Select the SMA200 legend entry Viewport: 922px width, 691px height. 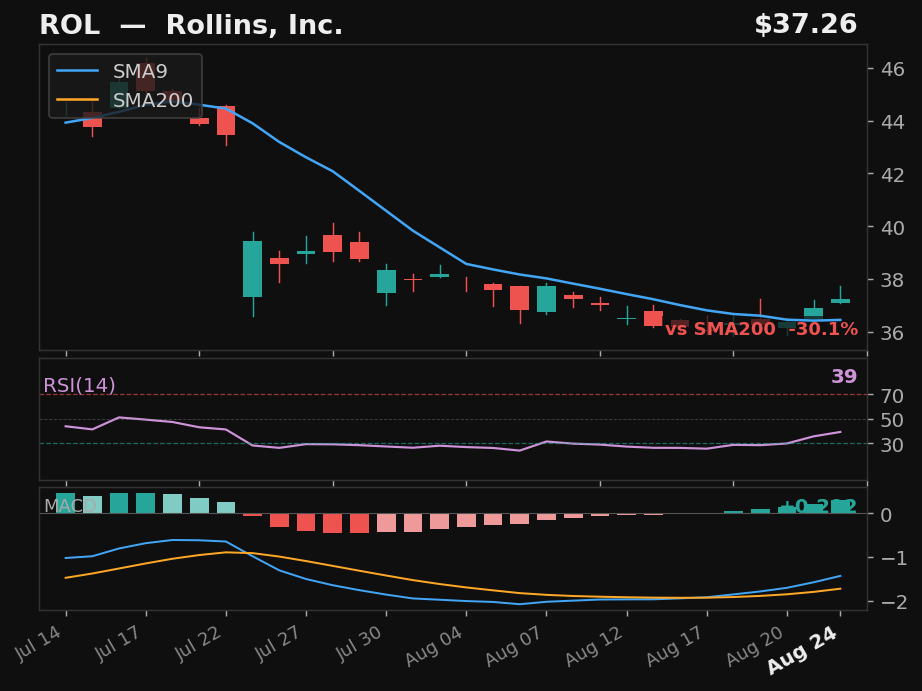[x=124, y=101]
